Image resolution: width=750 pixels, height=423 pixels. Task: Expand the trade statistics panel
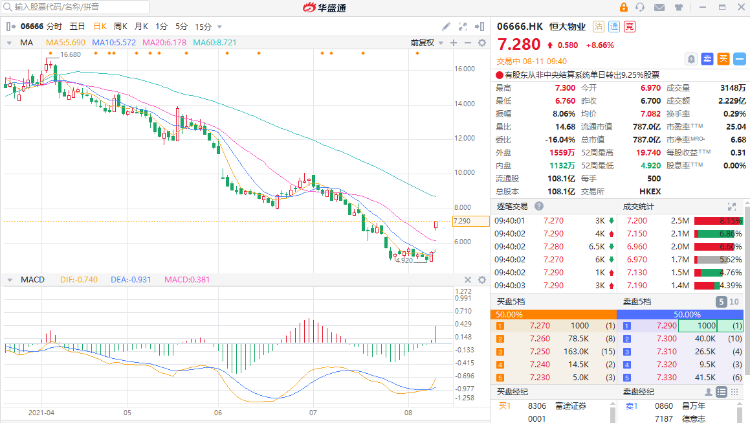pos(732,207)
